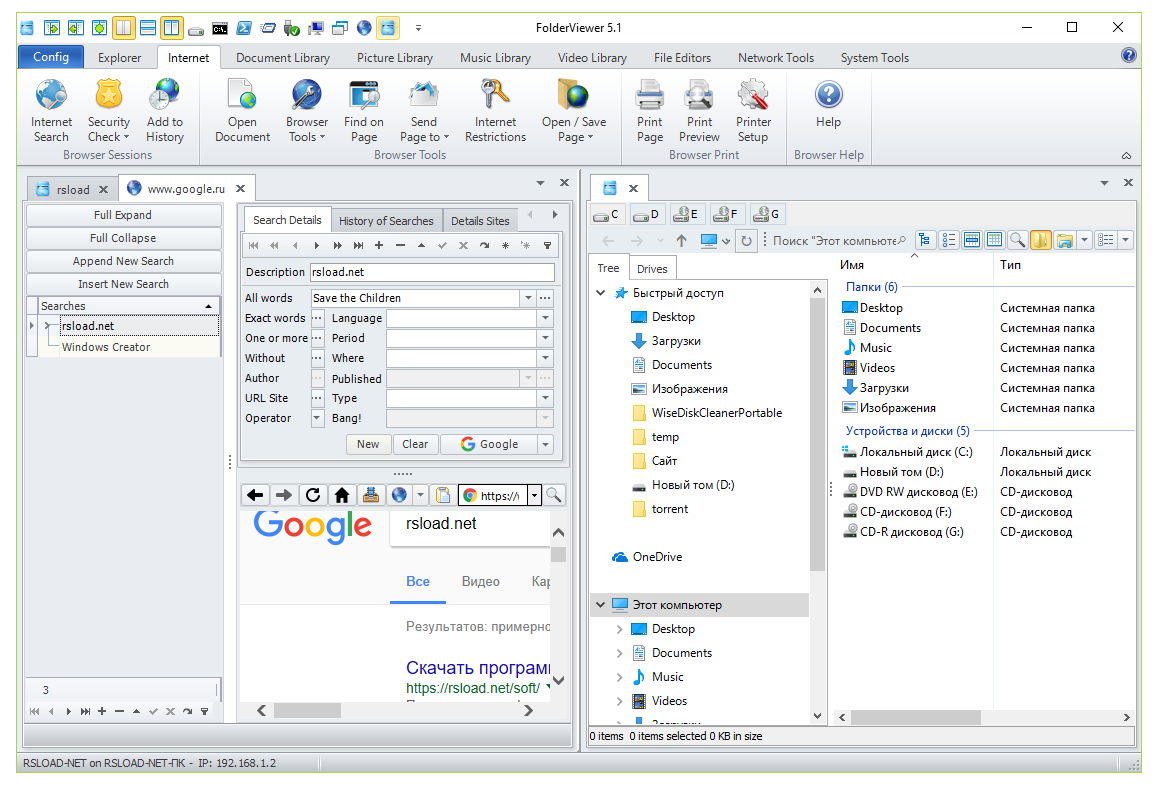The image size is (1156, 792).
Task: Toggle the folders pane view button
Action: (1041, 240)
